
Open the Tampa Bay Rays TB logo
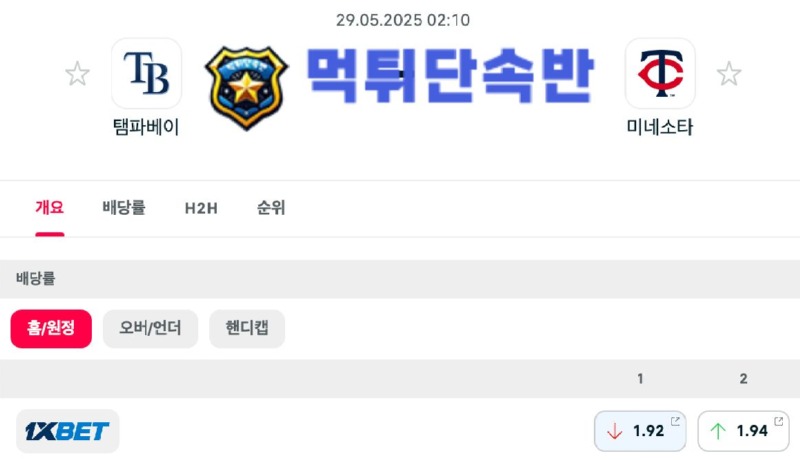(146, 73)
